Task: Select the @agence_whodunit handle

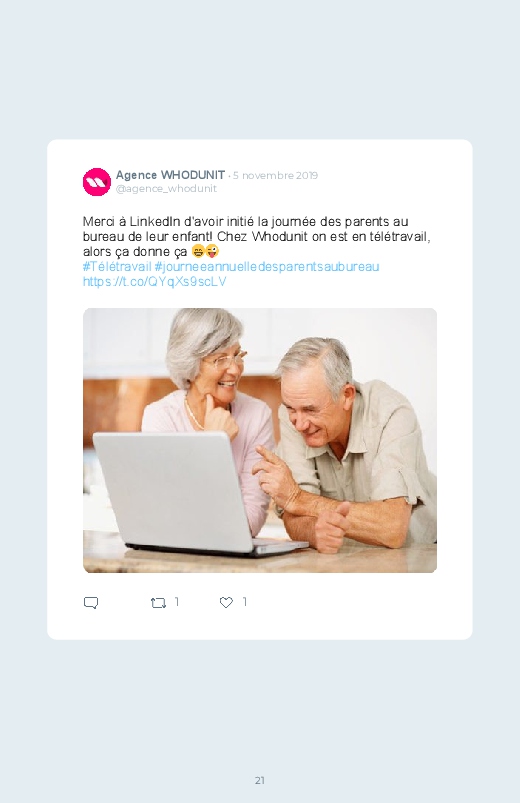Action: (166, 188)
